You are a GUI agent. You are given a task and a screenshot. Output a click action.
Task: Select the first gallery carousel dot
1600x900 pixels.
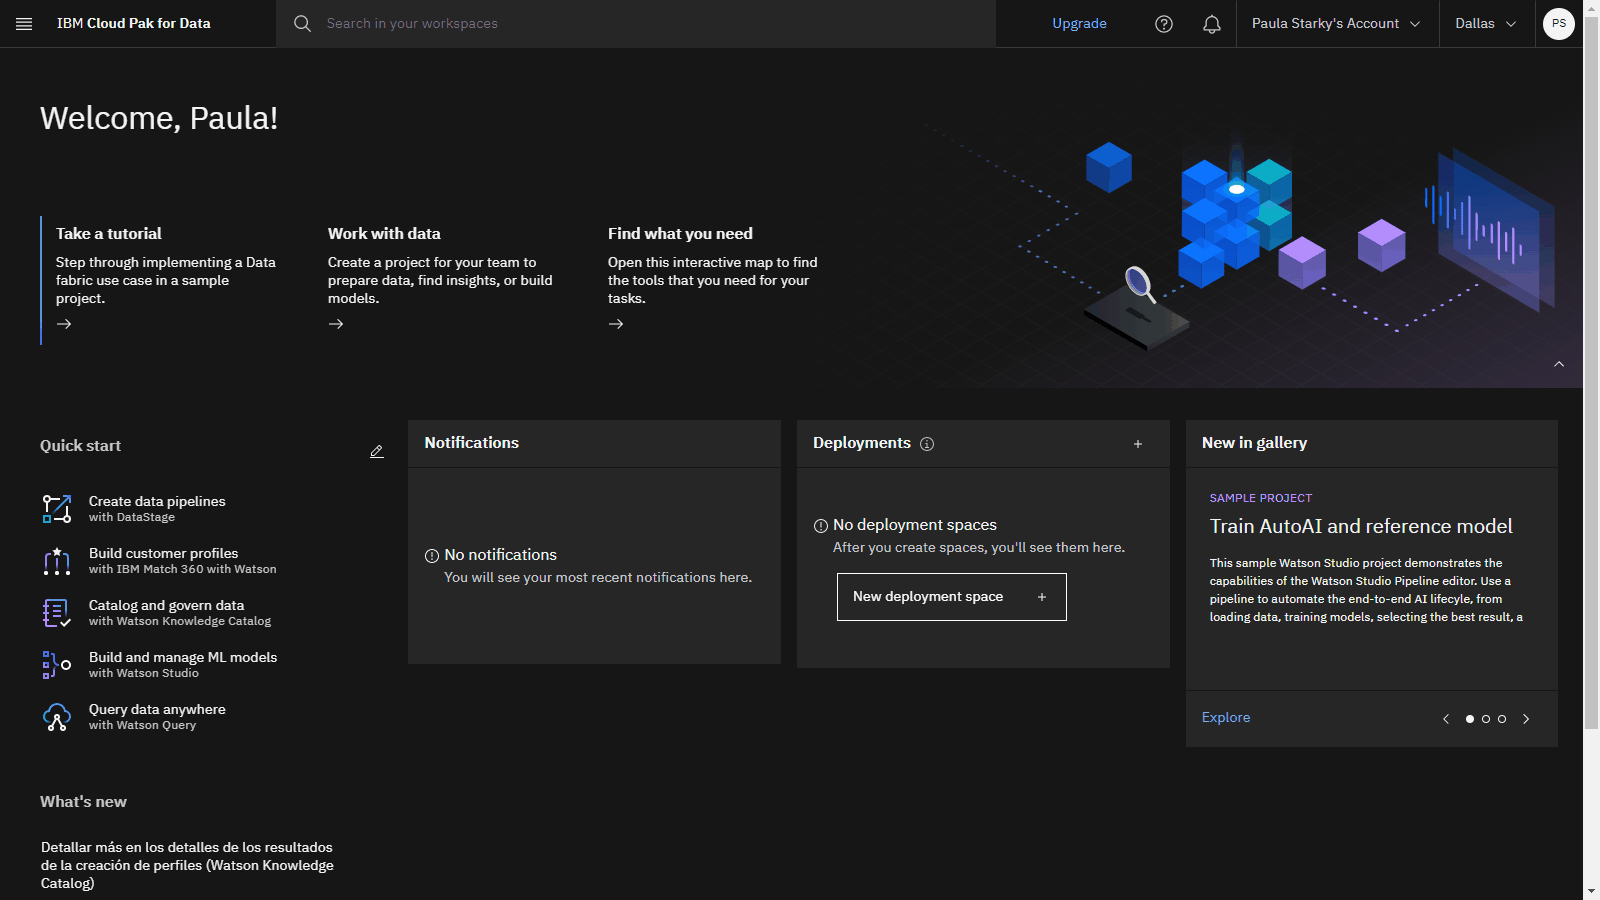(x=1470, y=719)
